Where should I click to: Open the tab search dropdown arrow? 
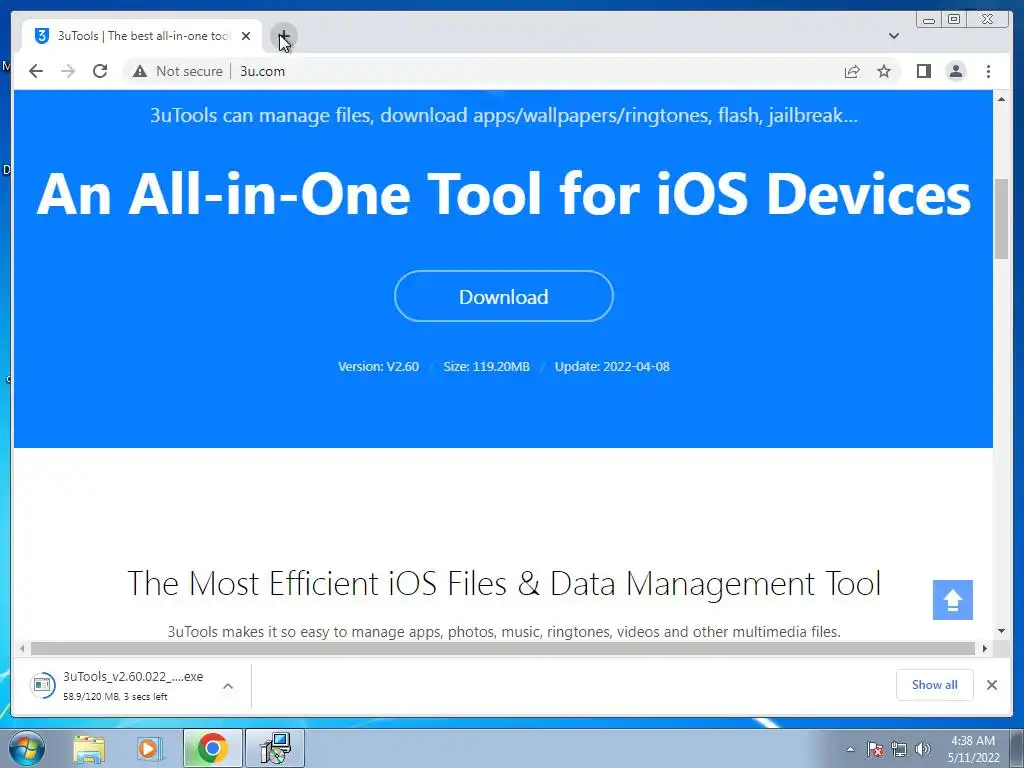(x=893, y=36)
